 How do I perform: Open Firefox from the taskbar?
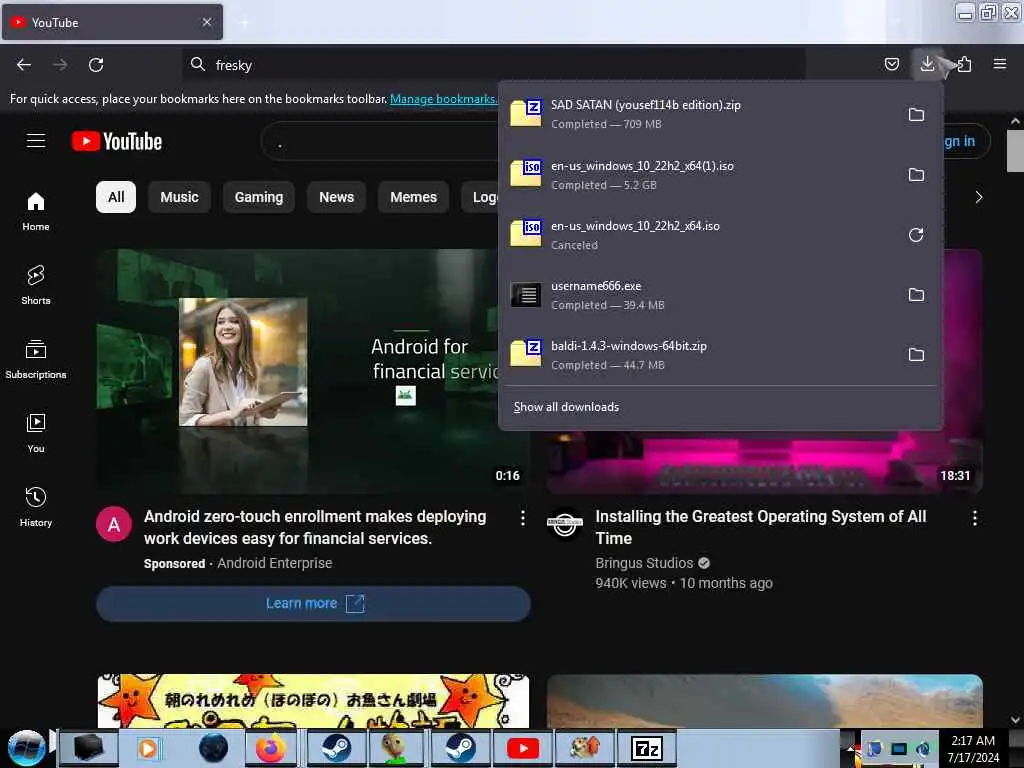point(270,748)
